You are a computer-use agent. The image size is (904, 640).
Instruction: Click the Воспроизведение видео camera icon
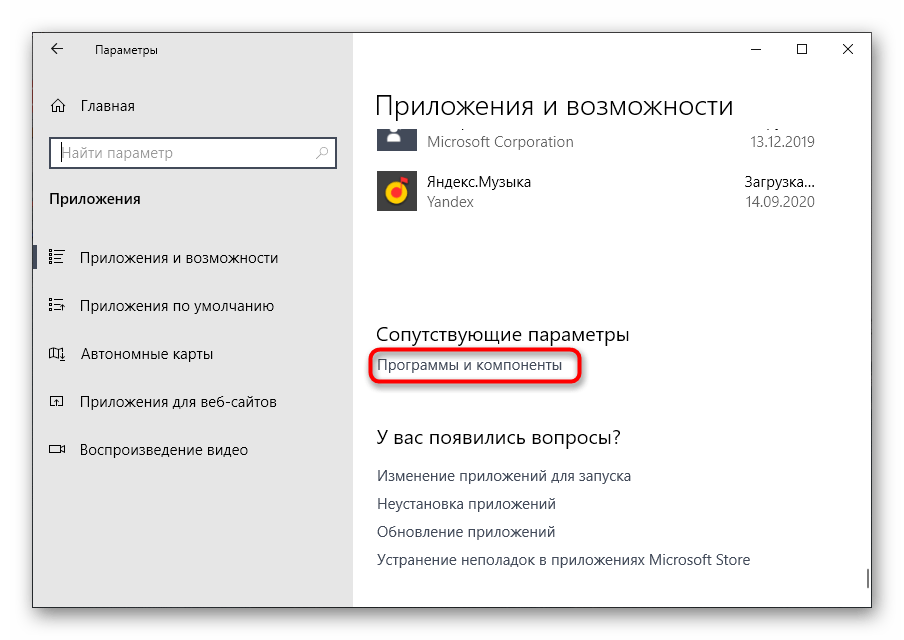[57, 450]
